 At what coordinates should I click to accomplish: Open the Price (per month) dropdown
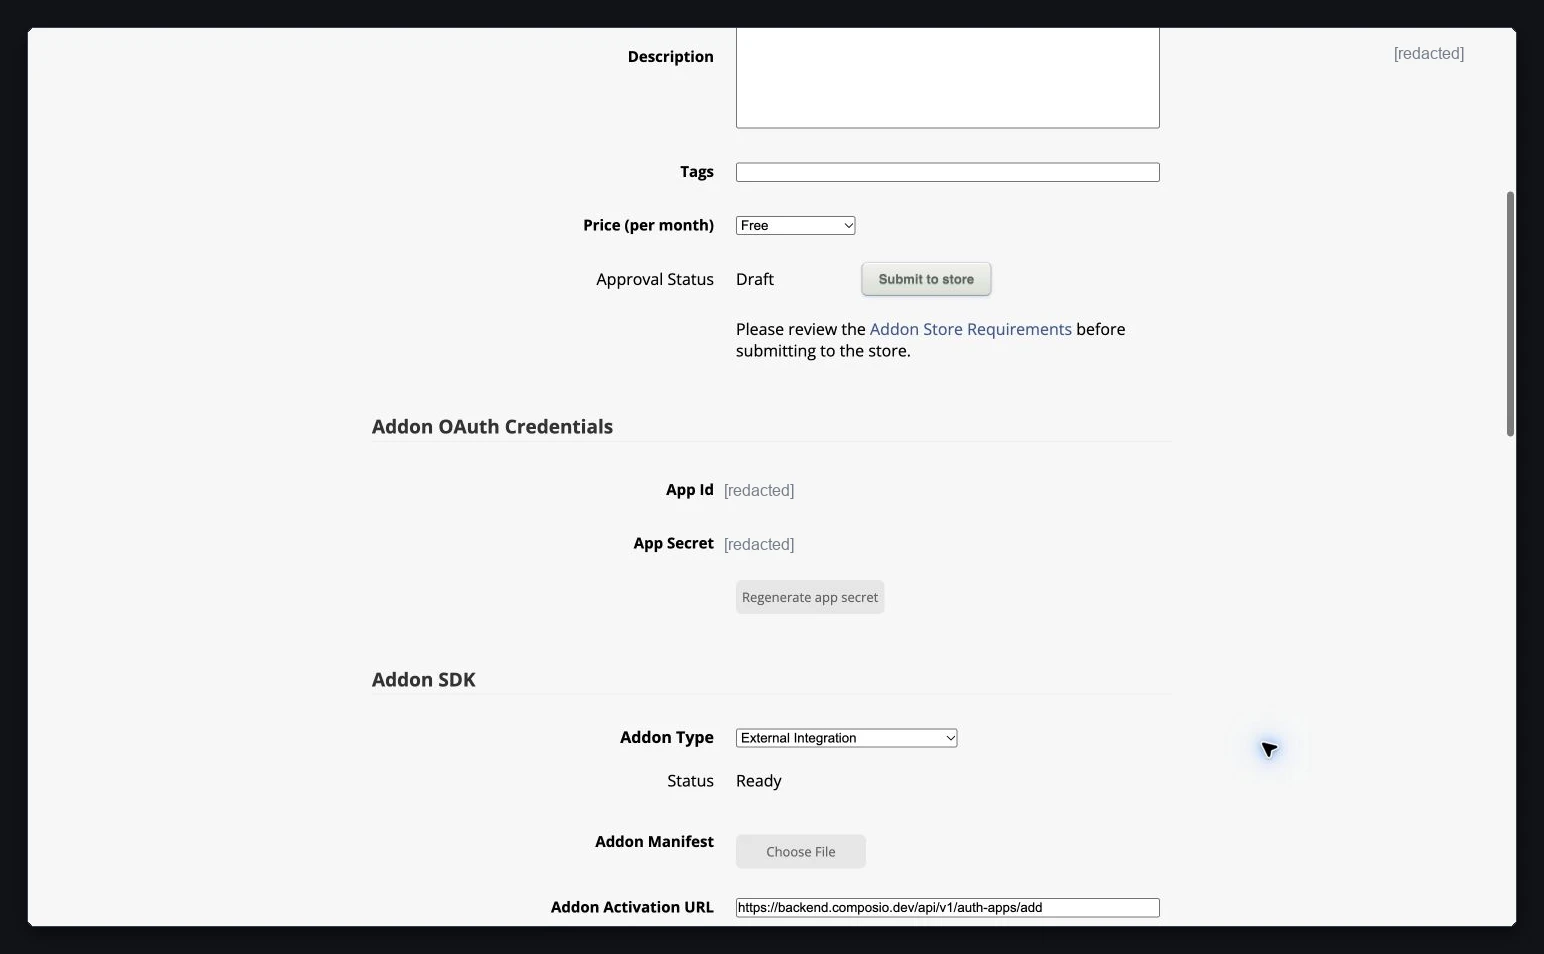(x=795, y=226)
